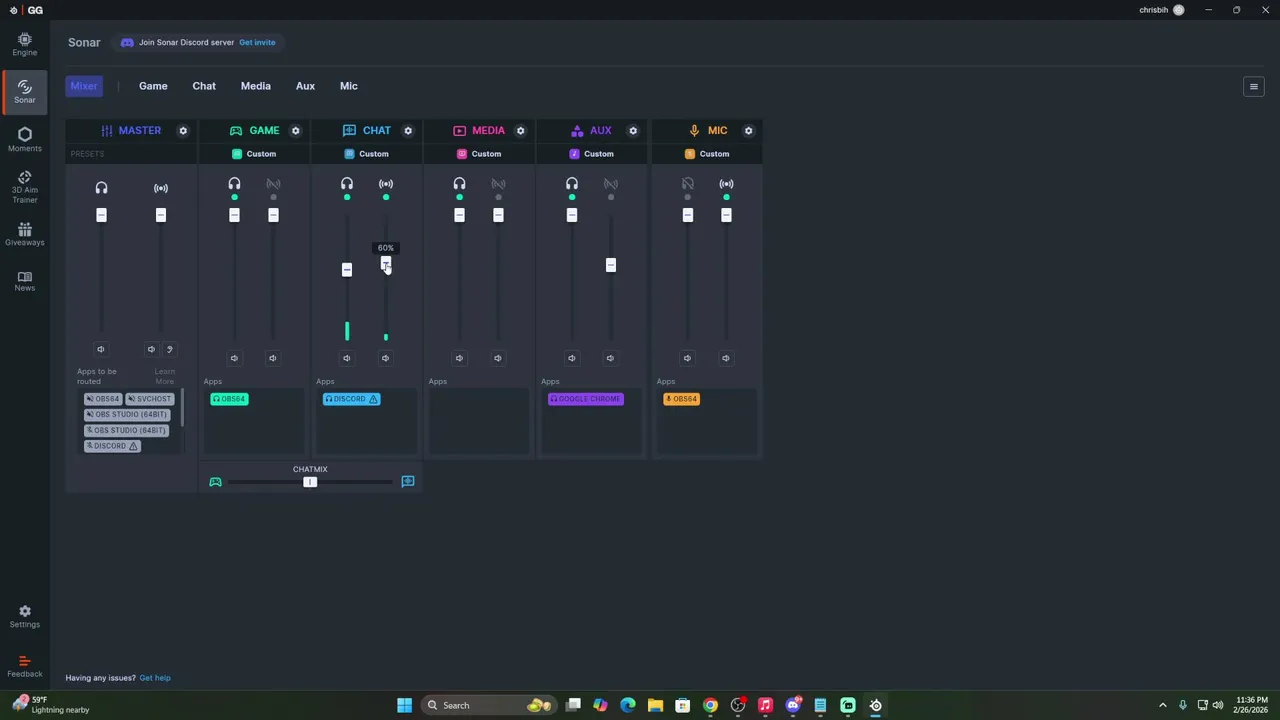This screenshot has width=1280, height=720.
Task: Switch to the Game tab
Action: pos(153,86)
